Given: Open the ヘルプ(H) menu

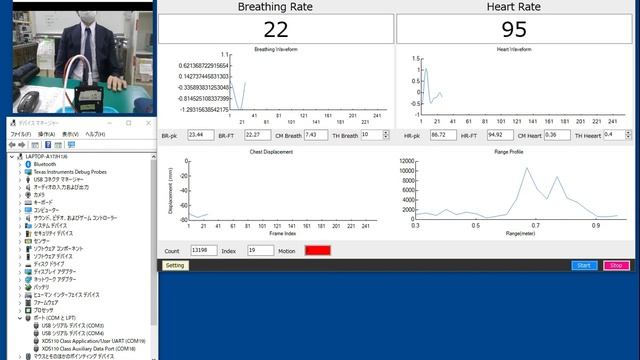Looking at the screenshot, I should click(95, 134).
